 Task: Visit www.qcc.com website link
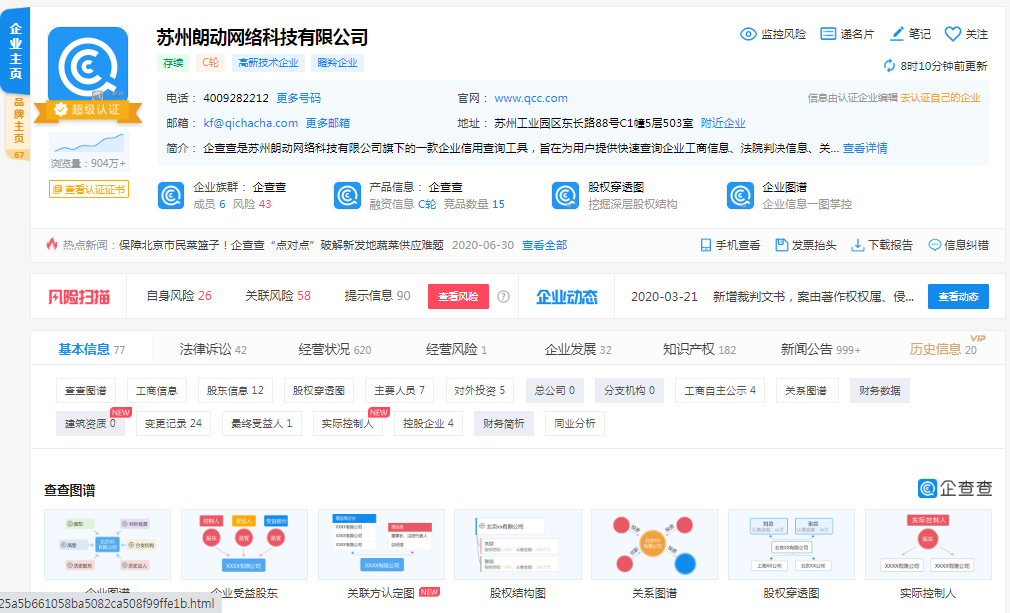(531, 98)
